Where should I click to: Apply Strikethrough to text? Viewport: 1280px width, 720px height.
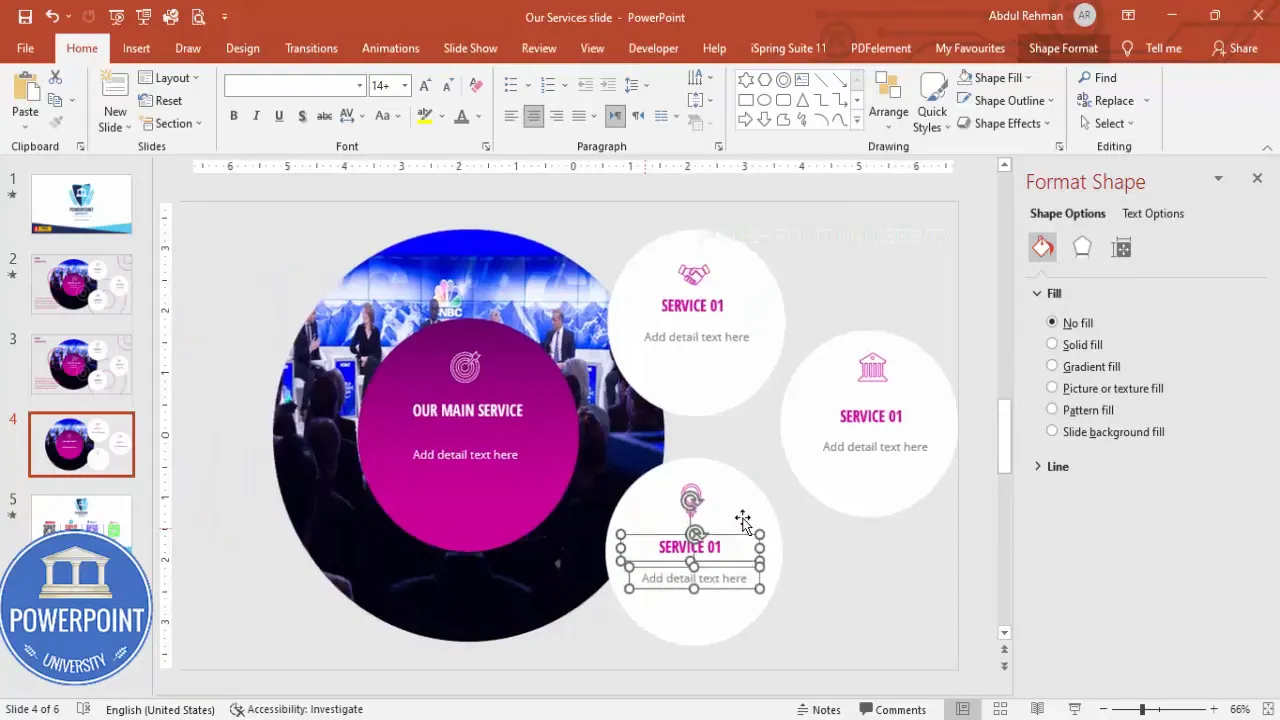coord(324,116)
